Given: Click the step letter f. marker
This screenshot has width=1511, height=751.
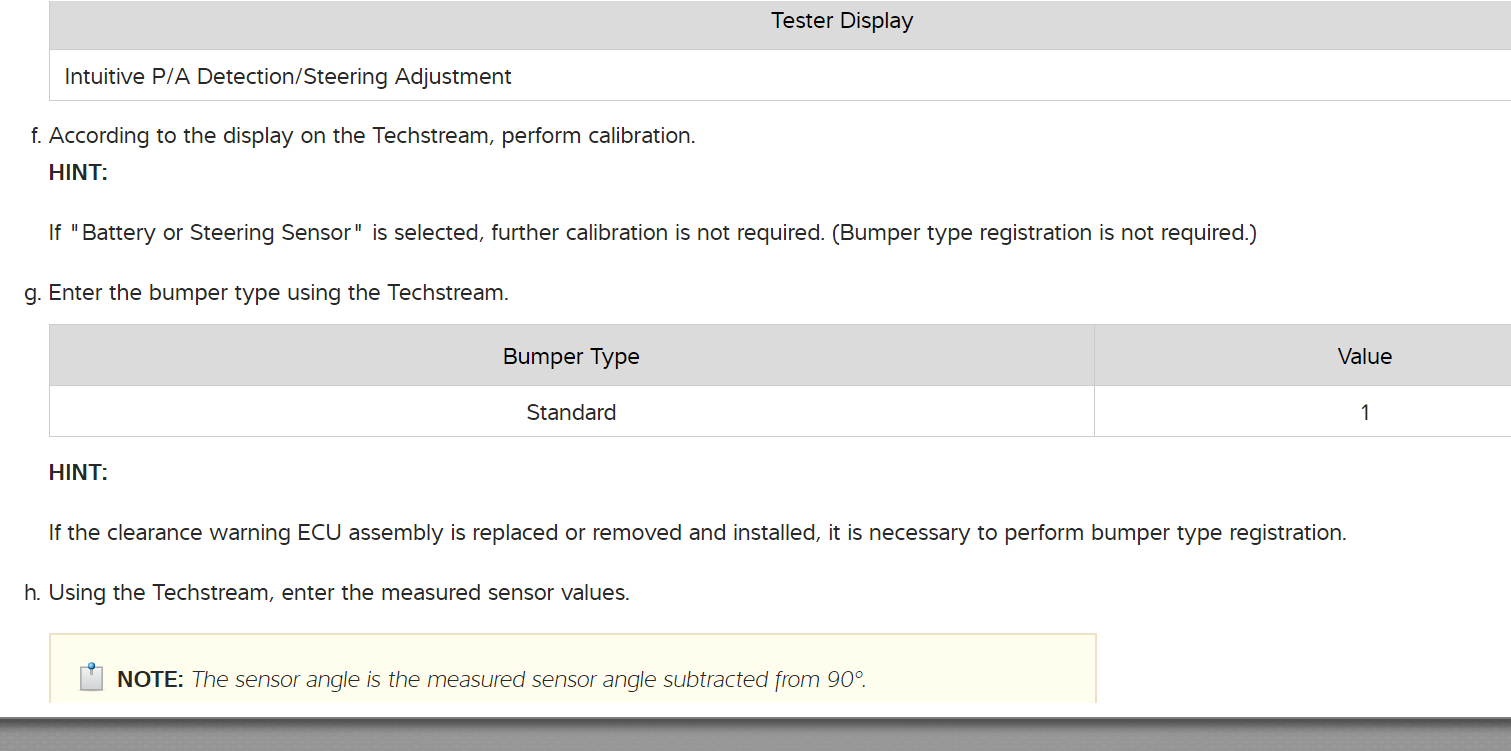Looking at the screenshot, I should coord(36,136).
